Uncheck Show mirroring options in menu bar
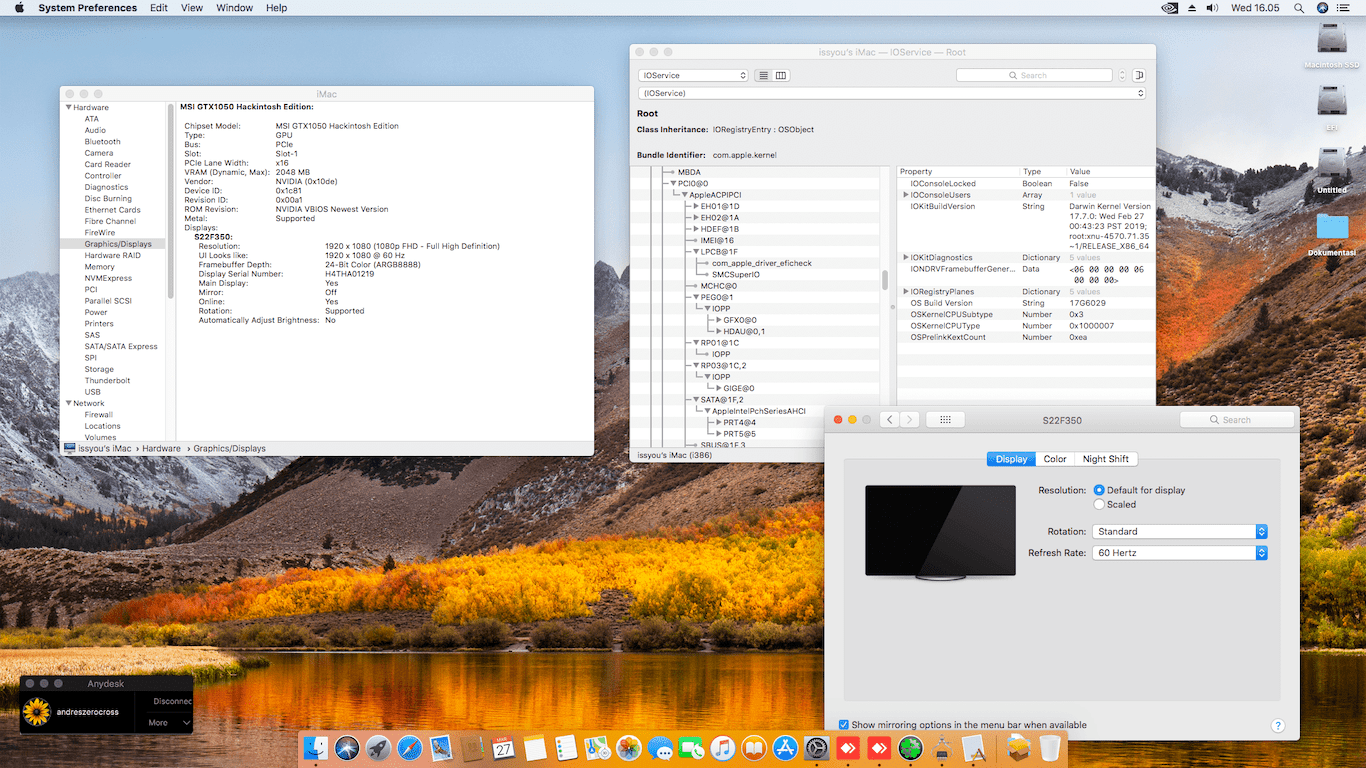 (844, 725)
